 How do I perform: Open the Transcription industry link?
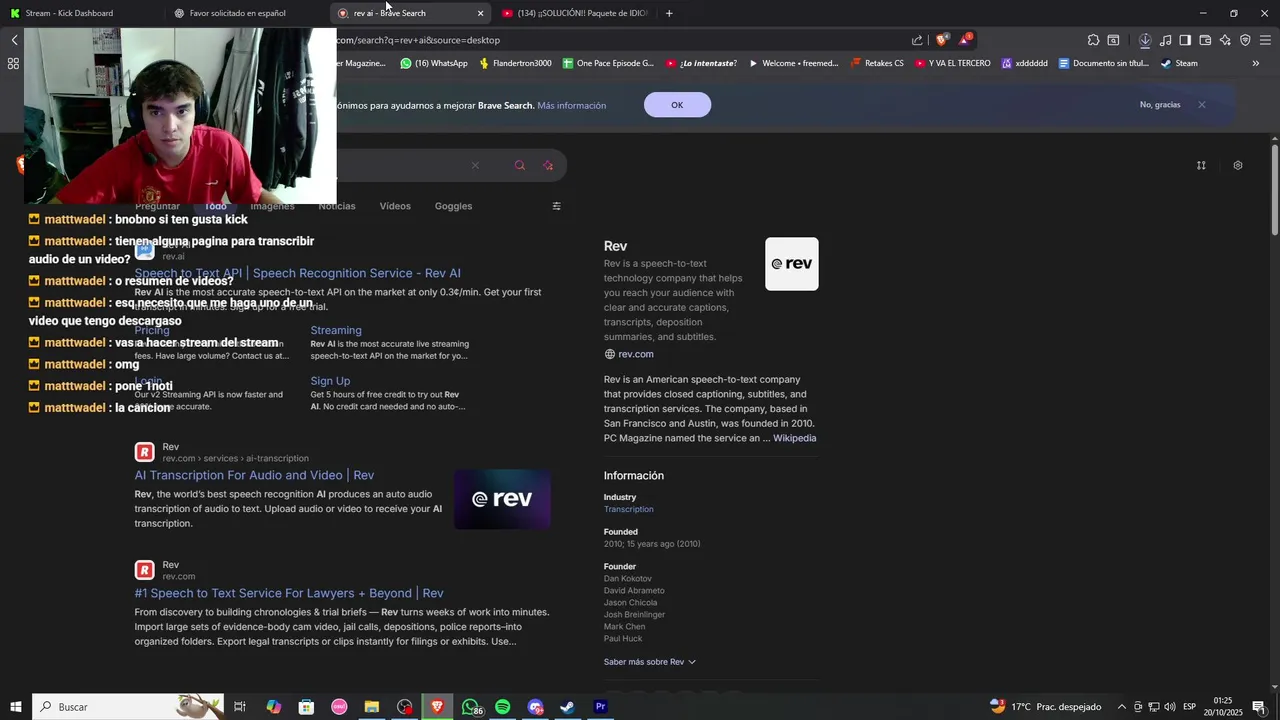[x=628, y=509]
